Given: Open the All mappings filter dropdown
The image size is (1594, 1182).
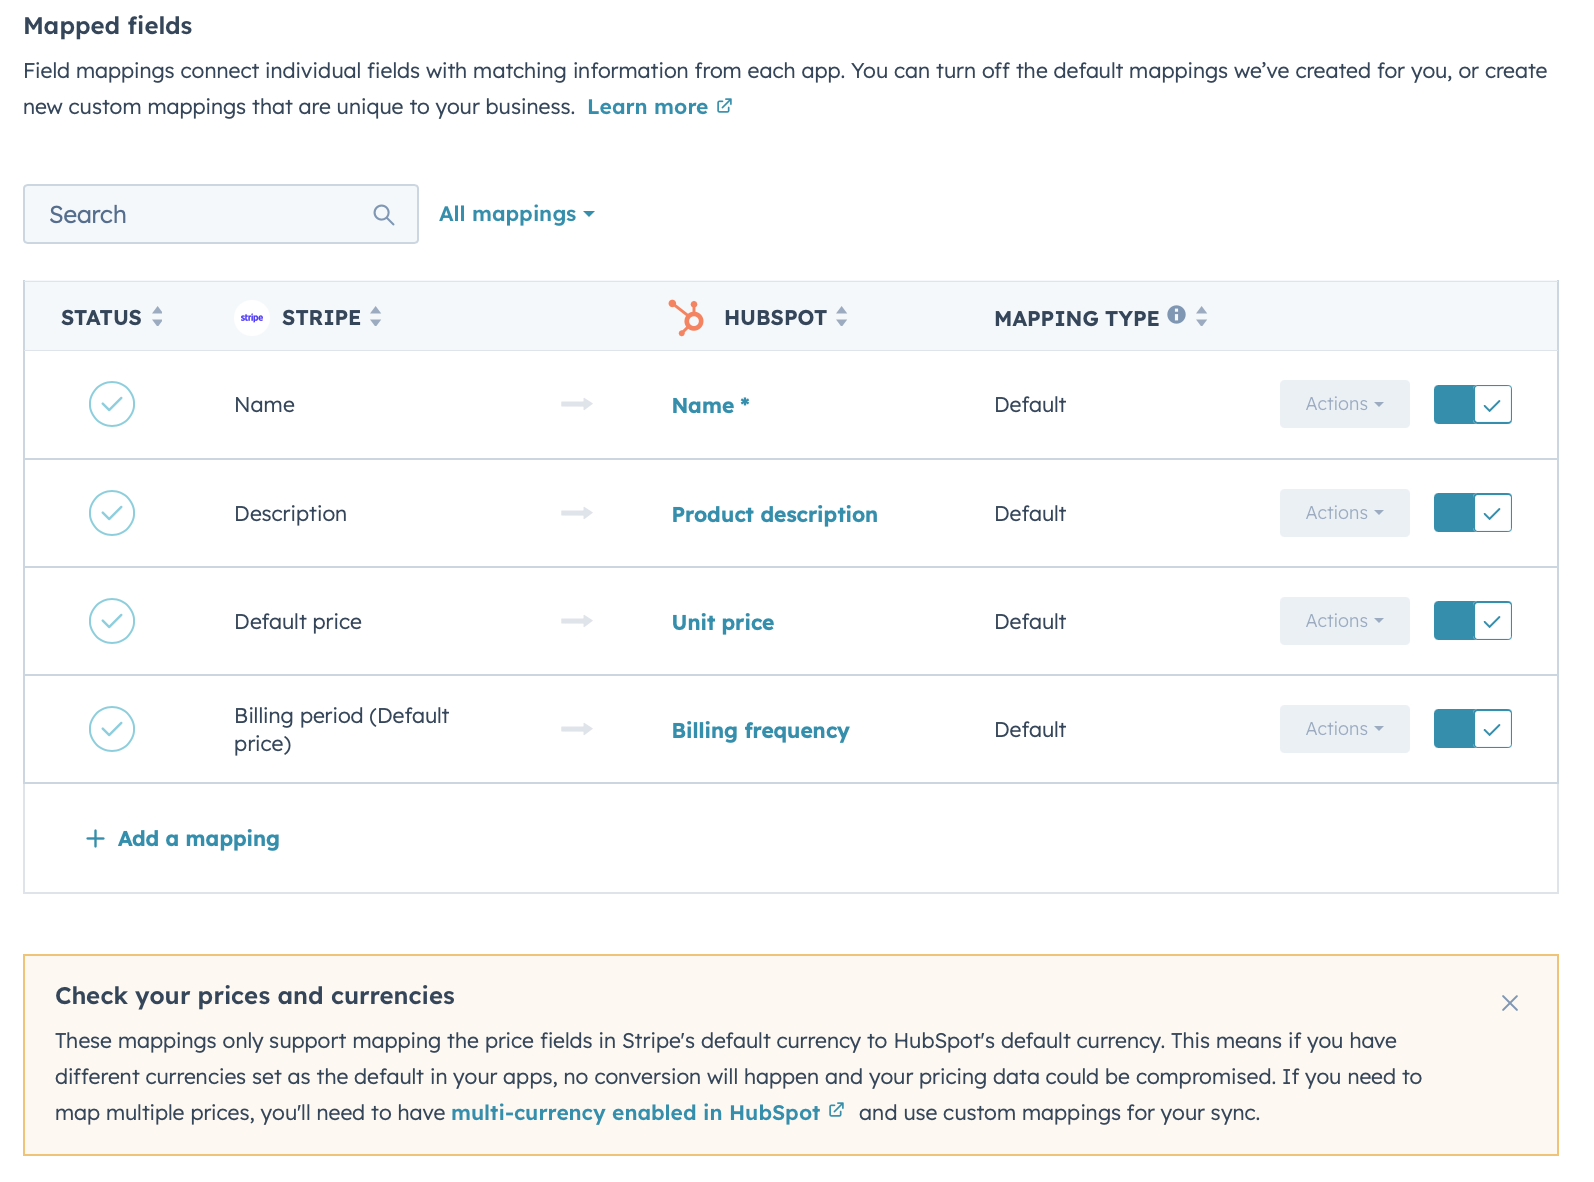Looking at the screenshot, I should 516,214.
